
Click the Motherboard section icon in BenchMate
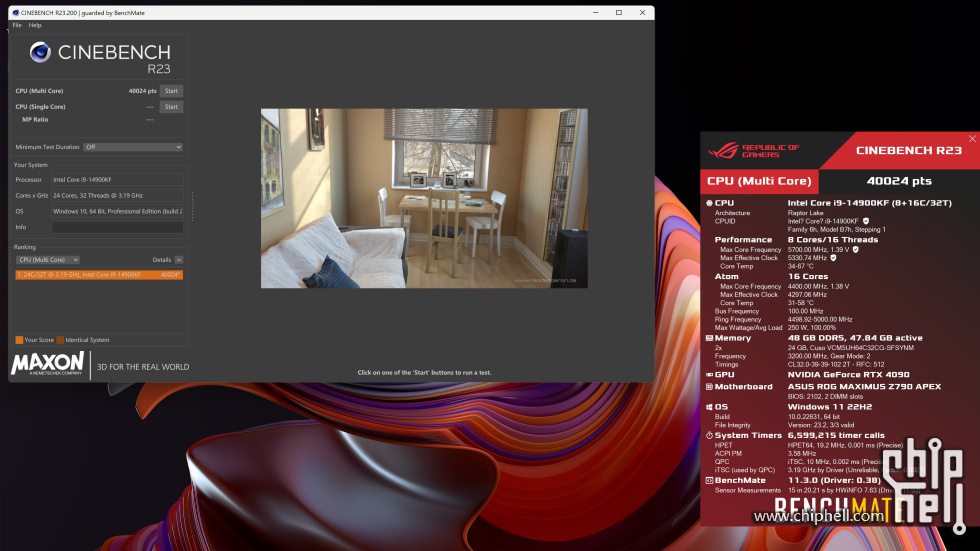(x=709, y=387)
